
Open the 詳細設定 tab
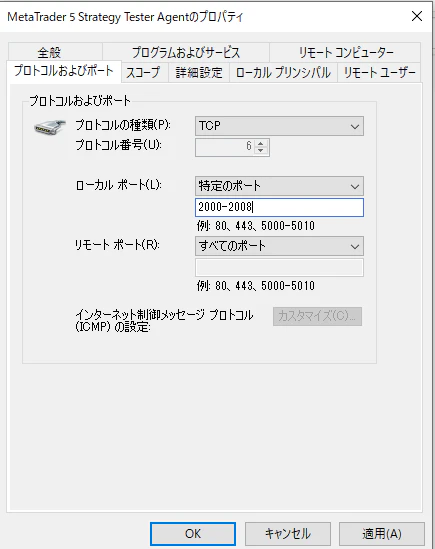point(199,72)
